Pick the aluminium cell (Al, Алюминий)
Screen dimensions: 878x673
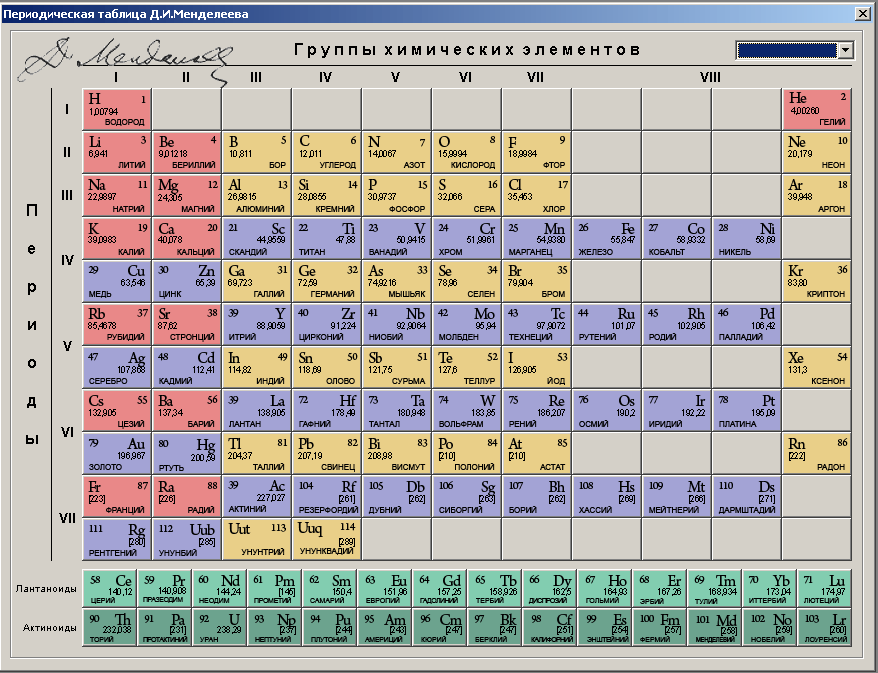click(x=257, y=195)
